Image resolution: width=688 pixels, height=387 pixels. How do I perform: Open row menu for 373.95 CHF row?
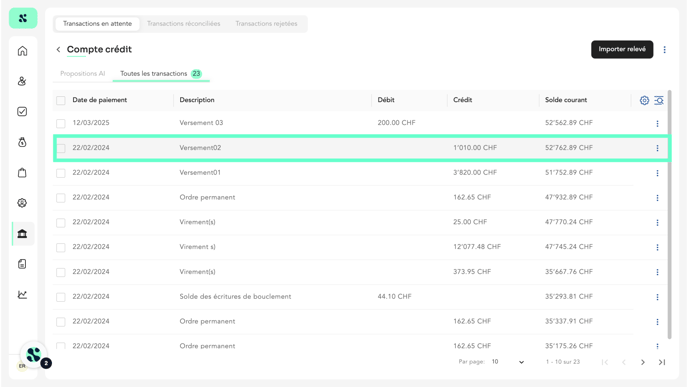657,272
